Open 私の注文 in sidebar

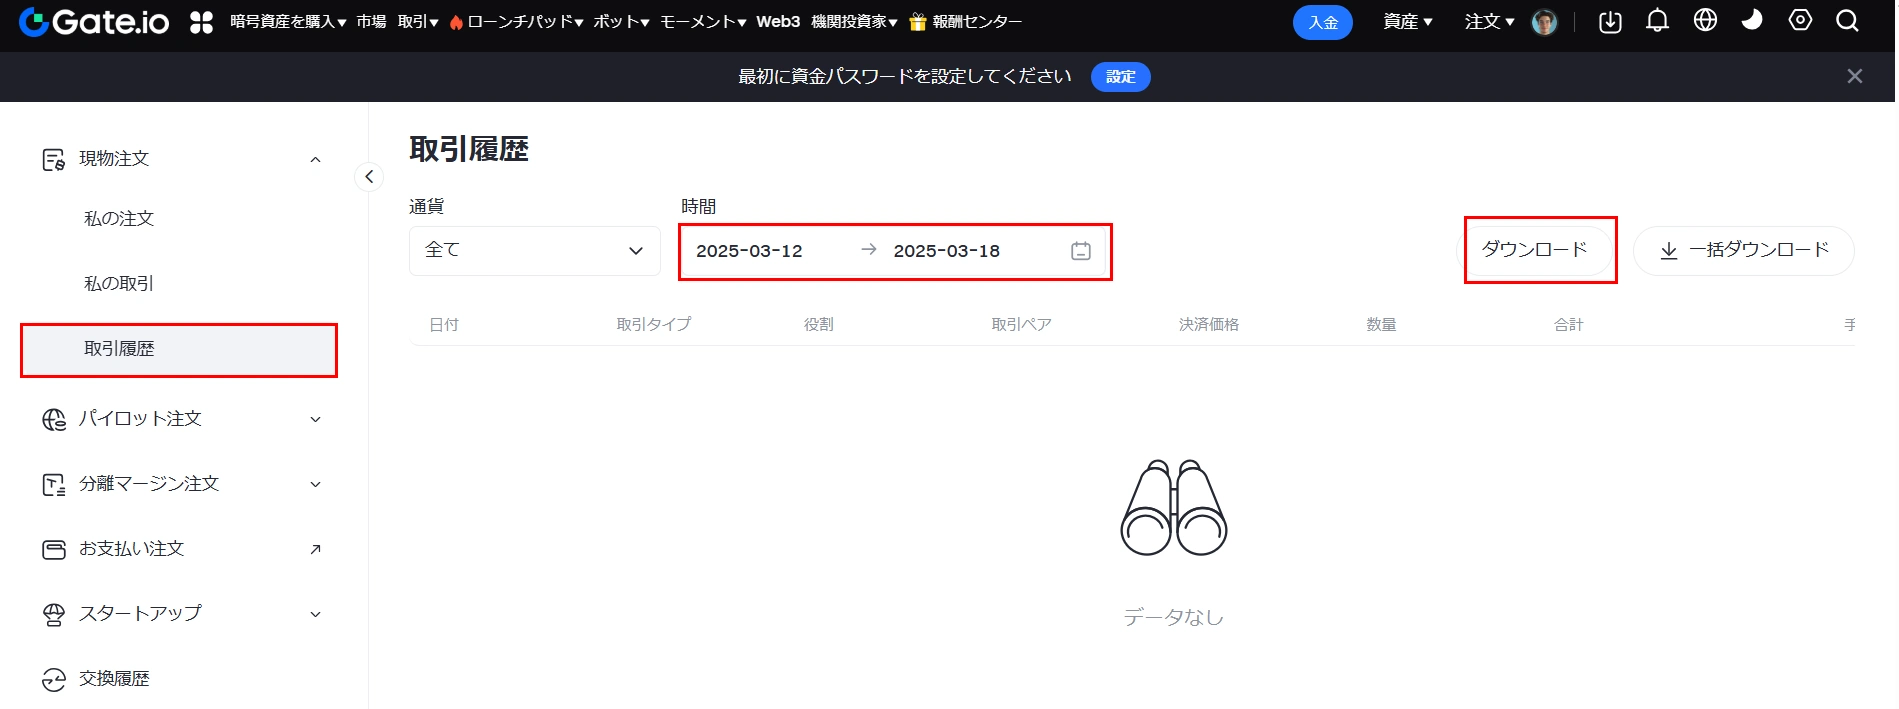[x=119, y=219]
